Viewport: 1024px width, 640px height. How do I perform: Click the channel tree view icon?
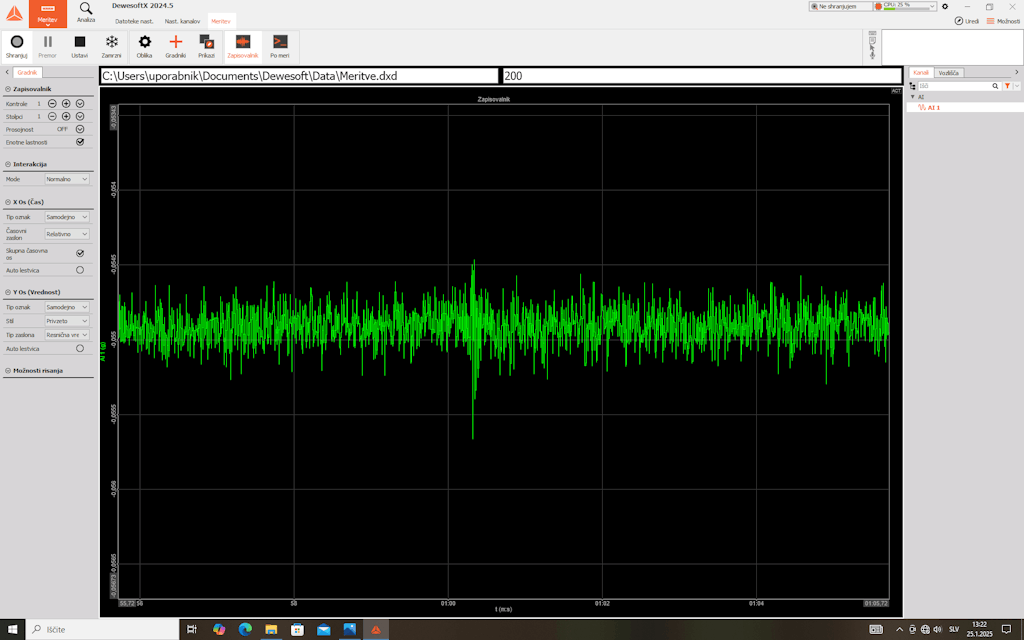(912, 86)
